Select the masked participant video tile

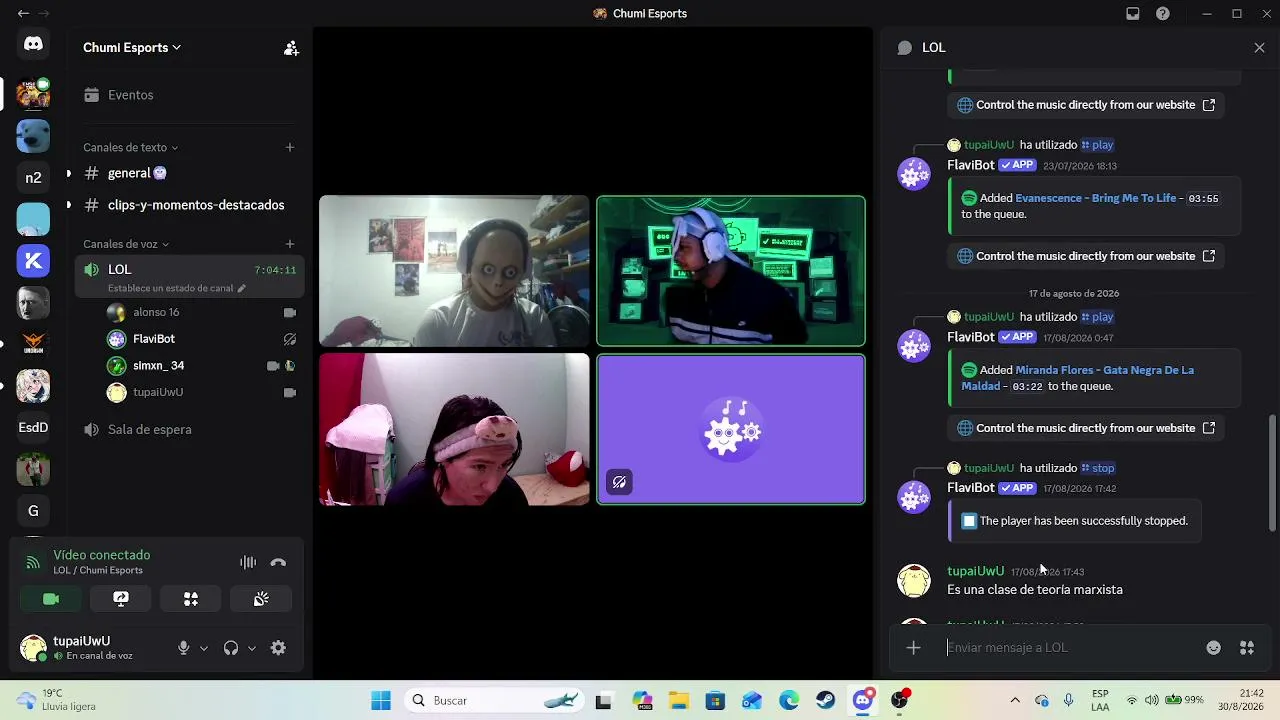coord(454,271)
